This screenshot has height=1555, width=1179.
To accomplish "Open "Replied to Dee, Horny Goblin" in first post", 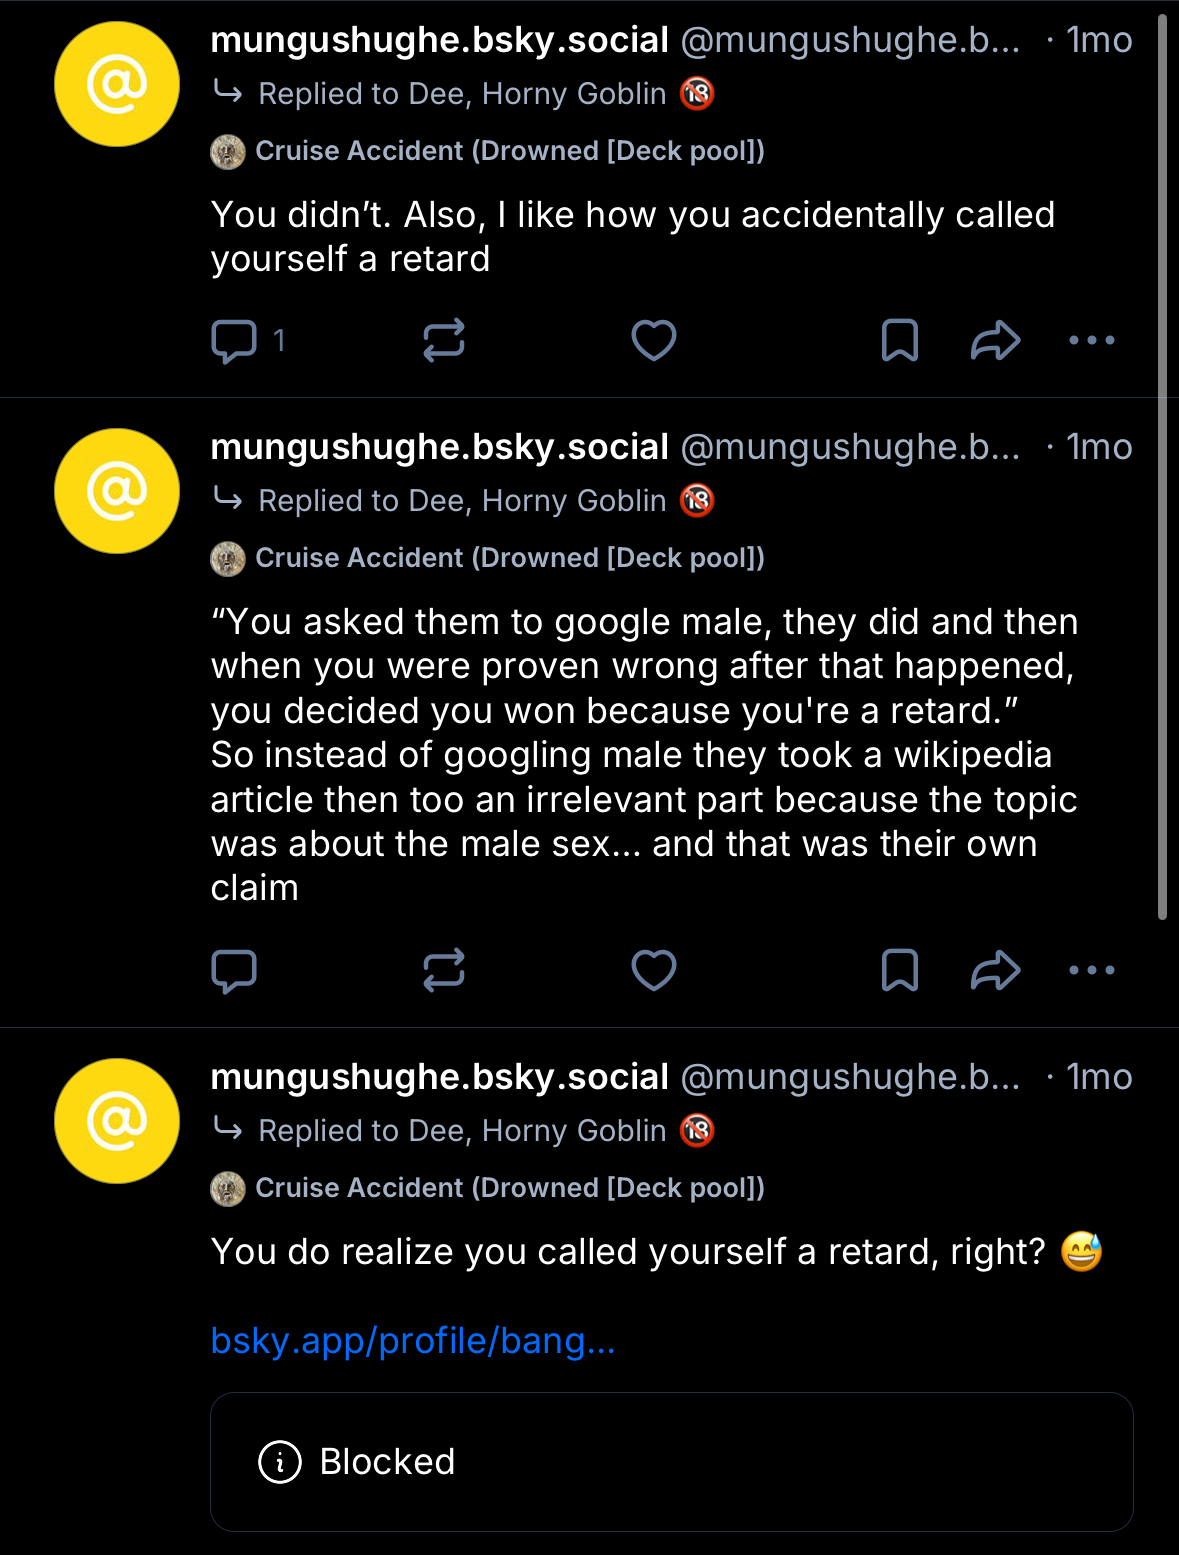I will coord(462,94).
